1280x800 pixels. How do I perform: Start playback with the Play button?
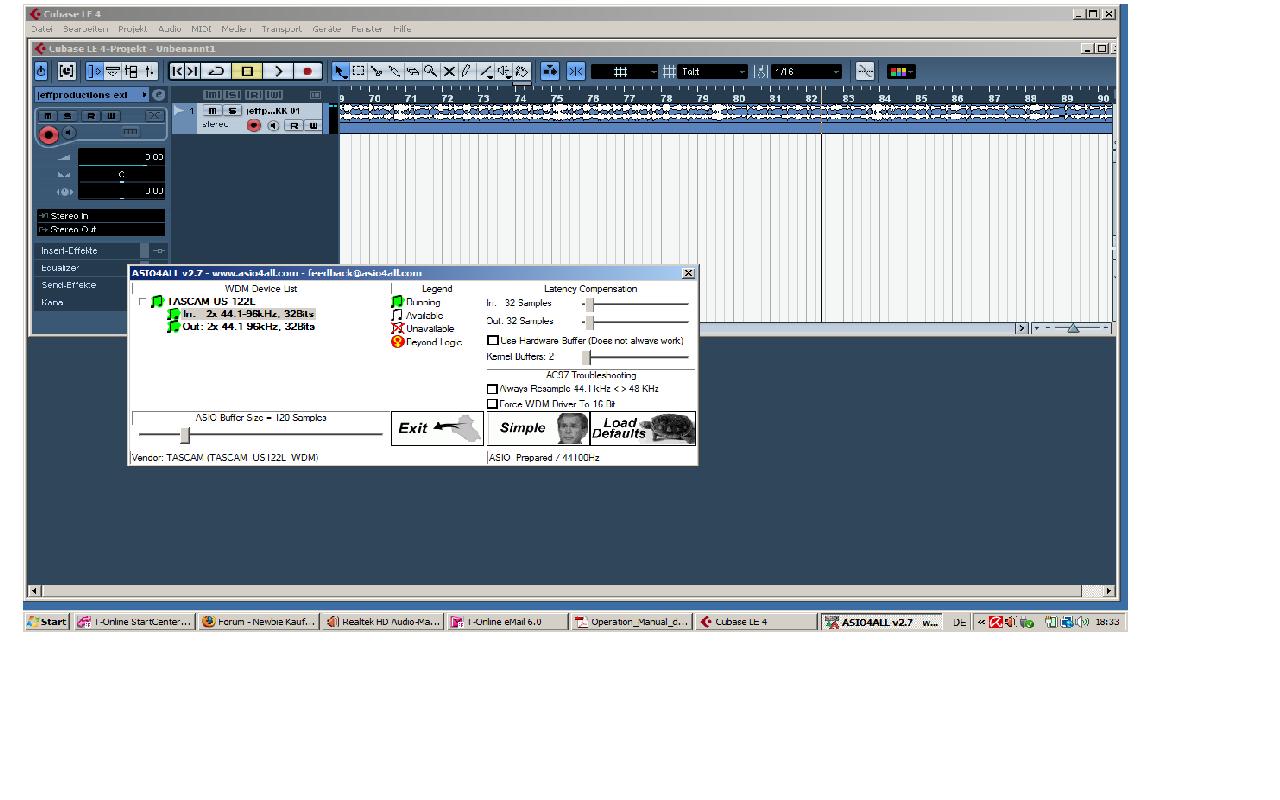pos(278,71)
